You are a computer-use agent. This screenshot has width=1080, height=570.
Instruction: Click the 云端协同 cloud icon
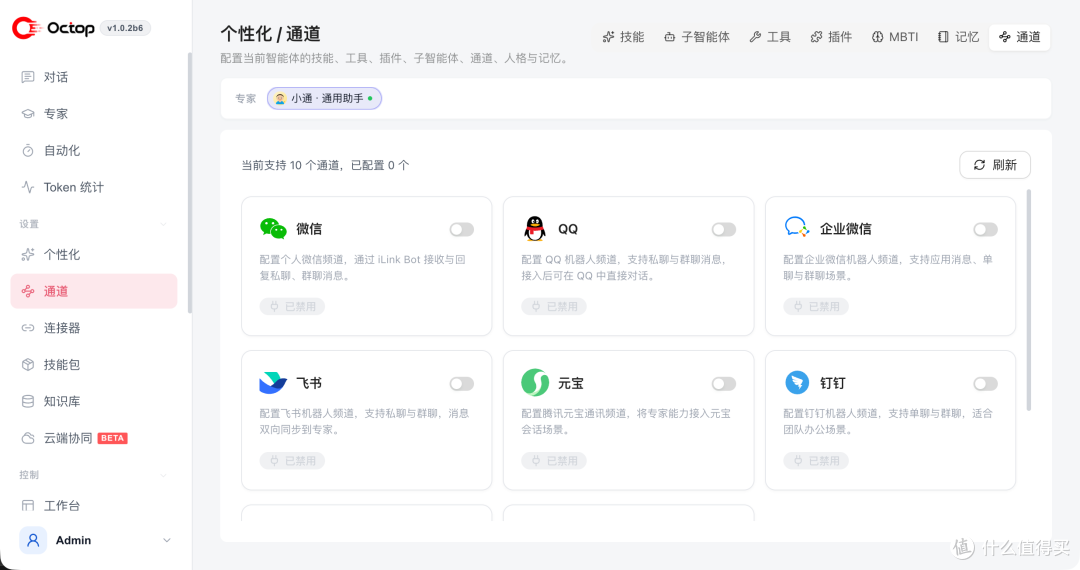[28, 438]
